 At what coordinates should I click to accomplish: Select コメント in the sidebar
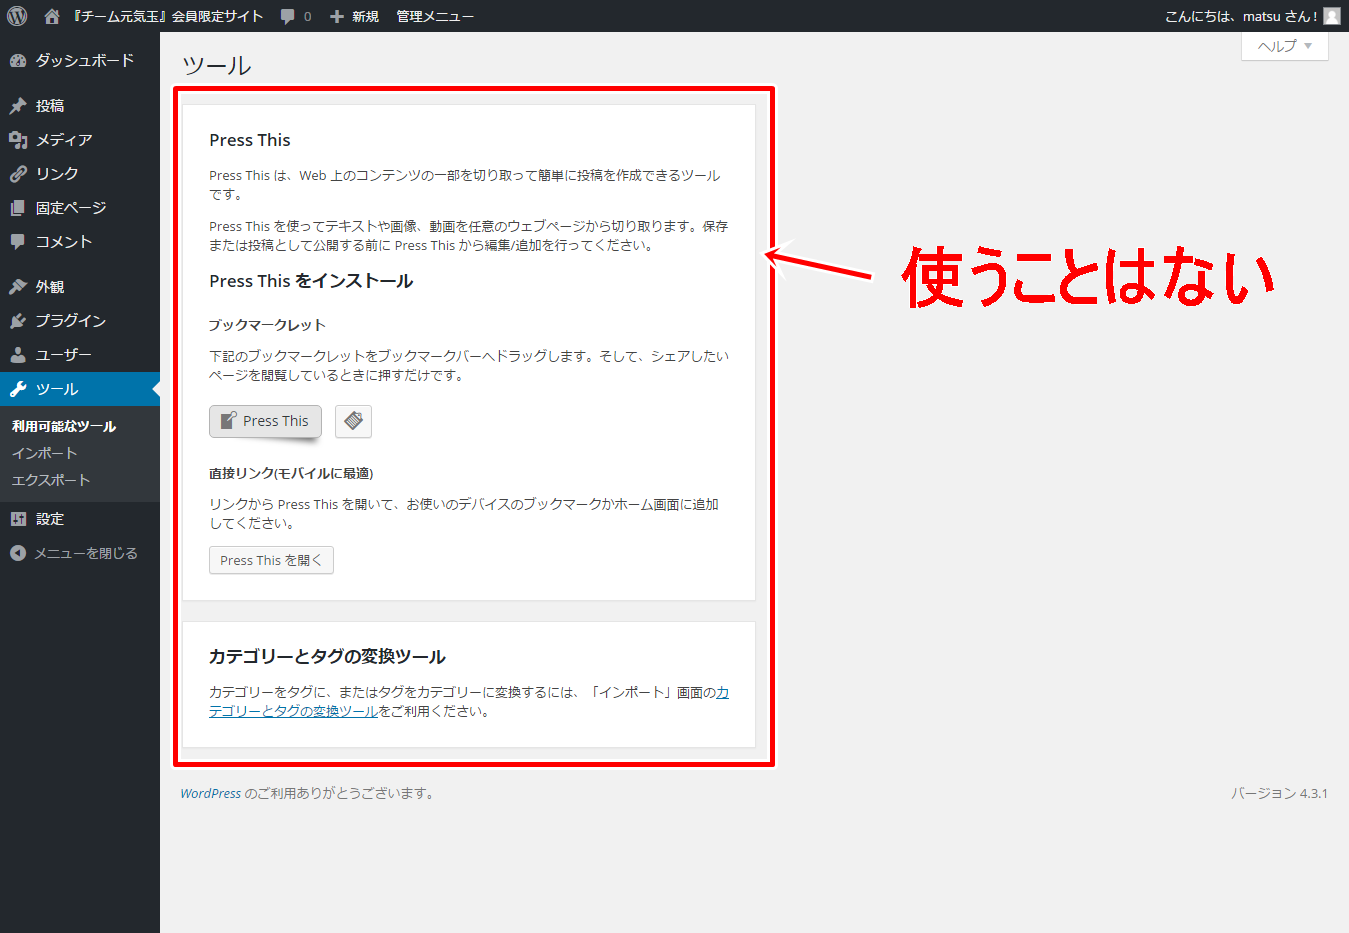pyautogui.click(x=80, y=242)
